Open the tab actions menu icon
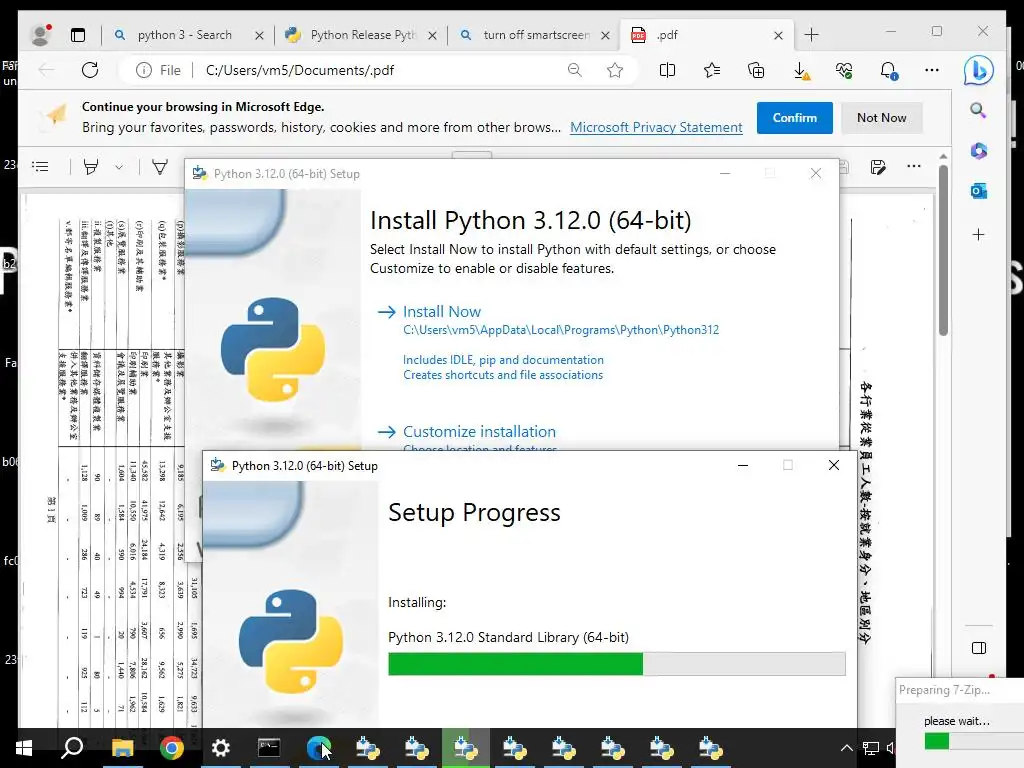The width and height of the screenshot is (1024, 768). pos(78,35)
